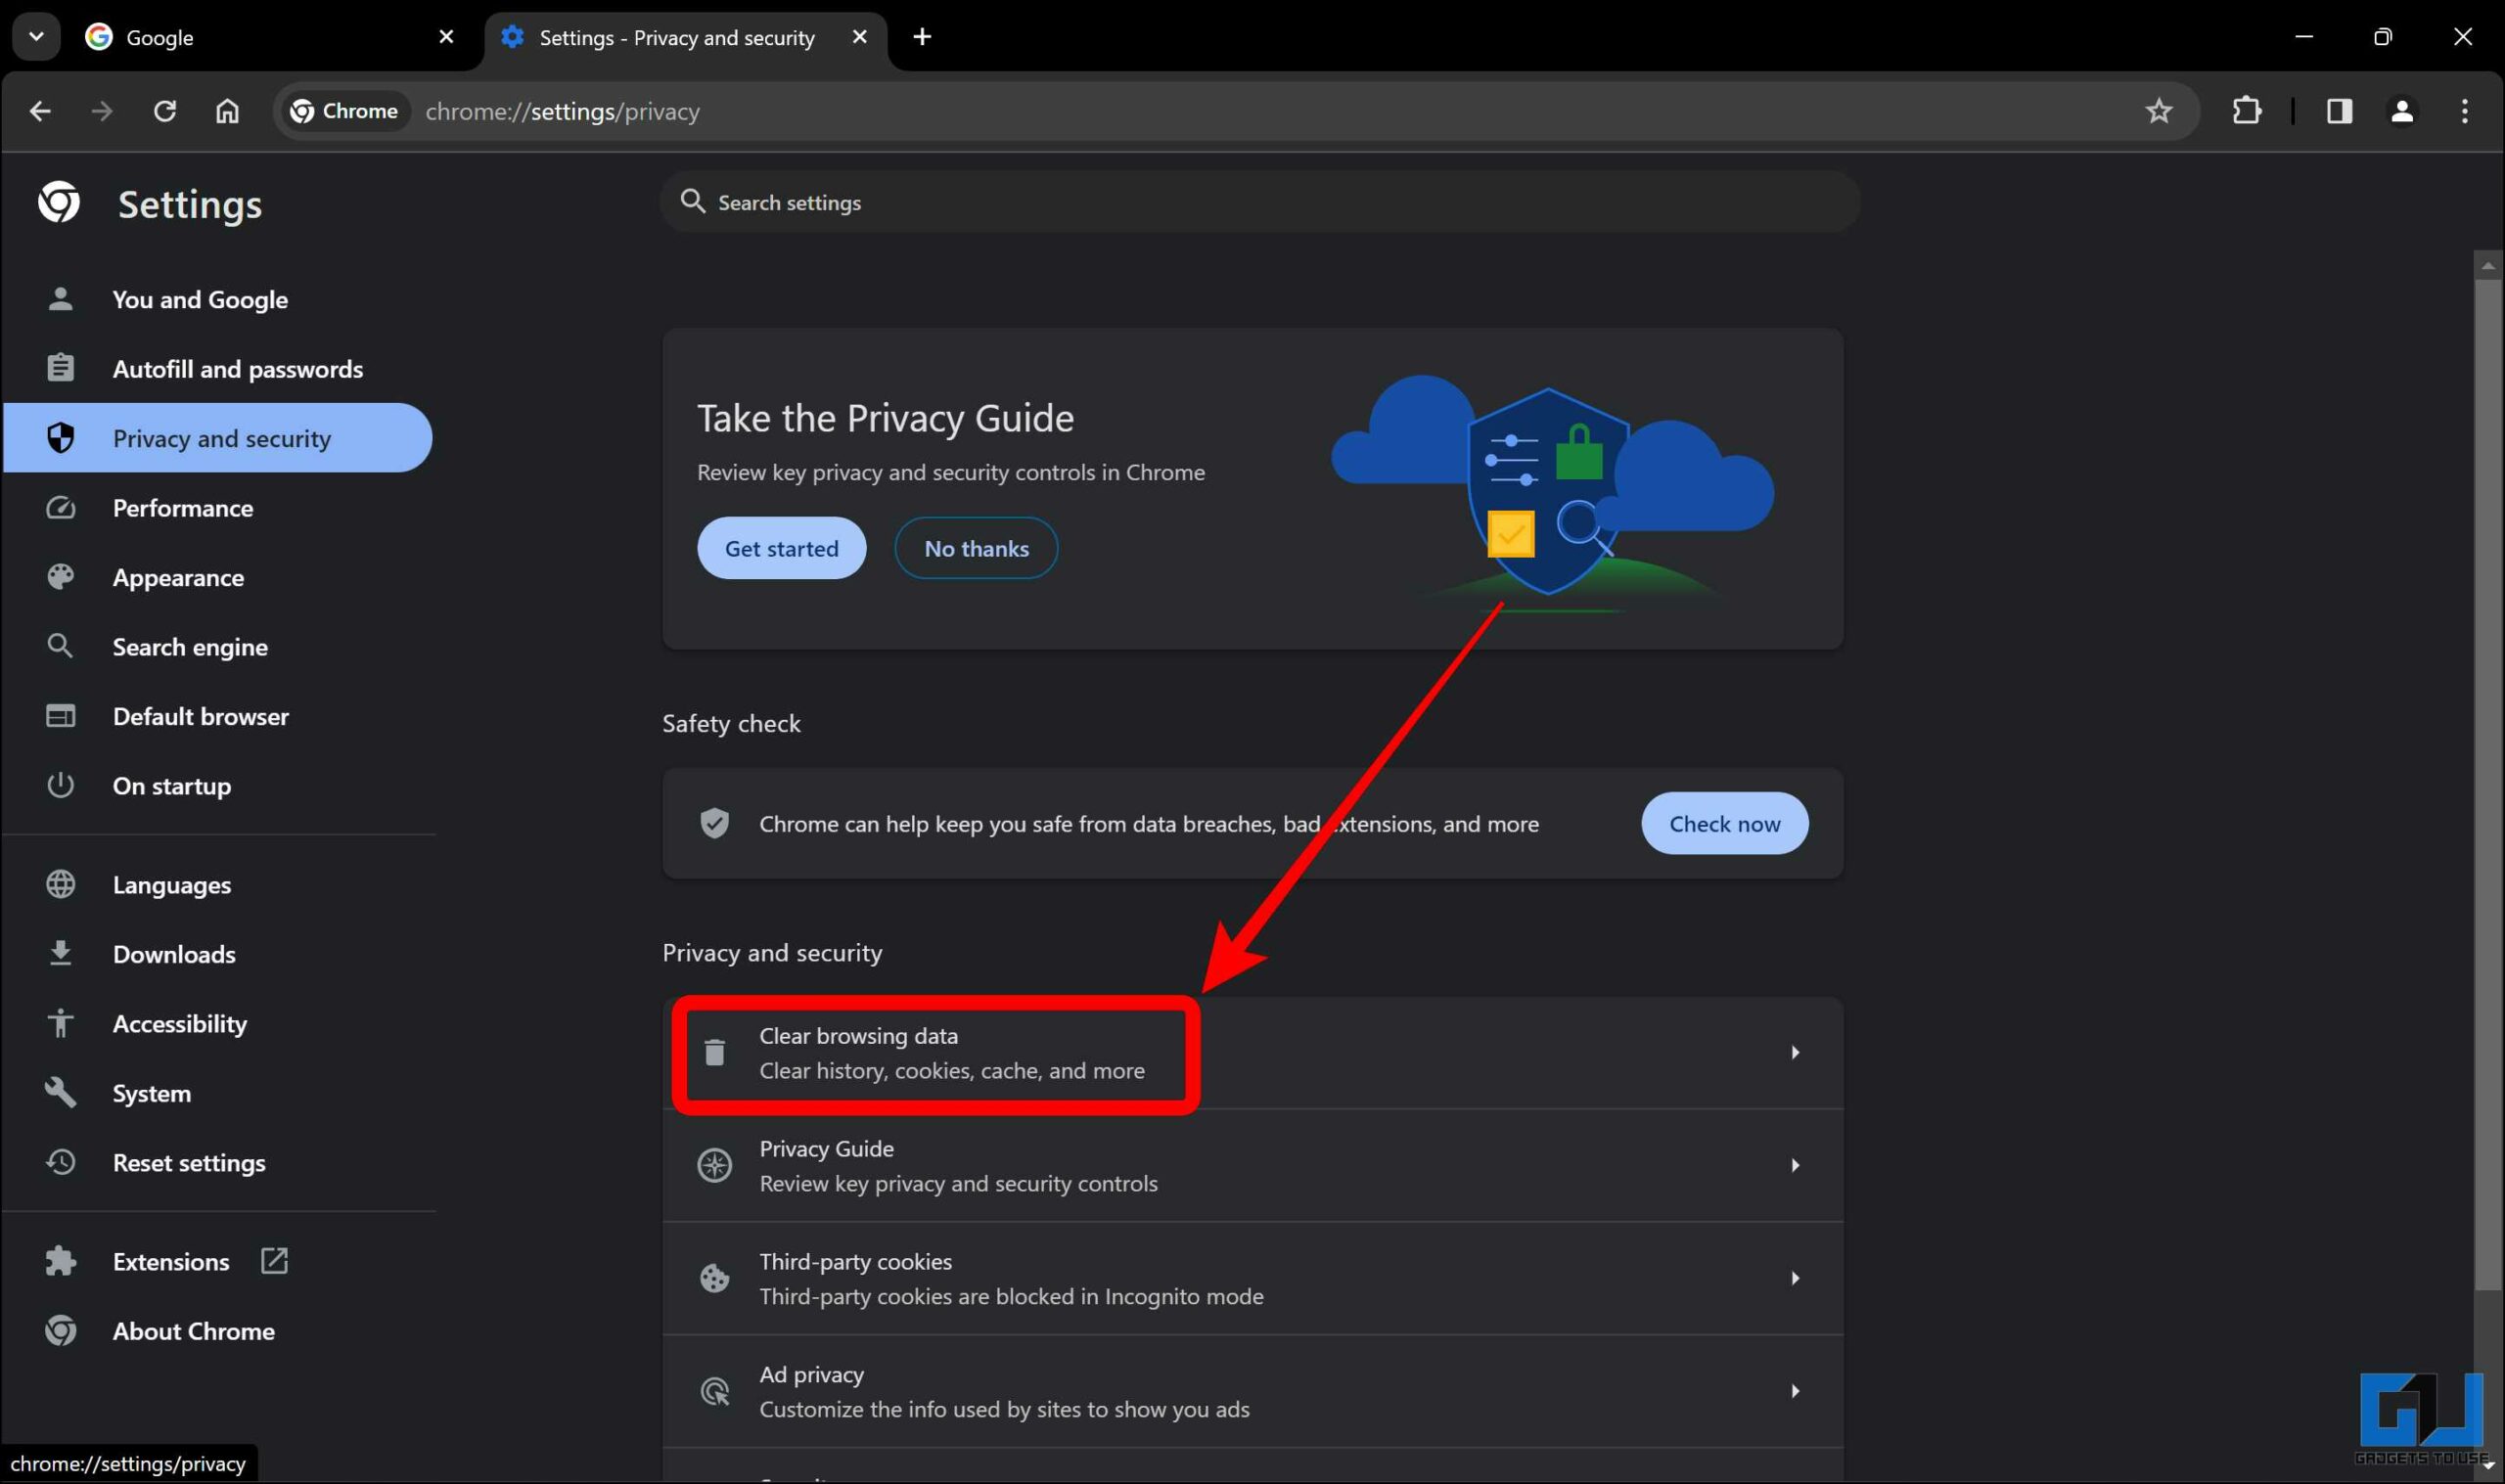The image size is (2505, 1484).
Task: Open Languages settings
Action: pos(218,885)
